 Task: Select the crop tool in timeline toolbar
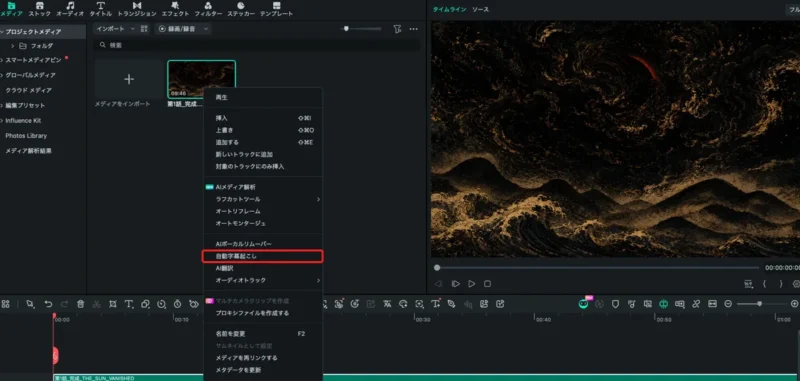click(113, 304)
